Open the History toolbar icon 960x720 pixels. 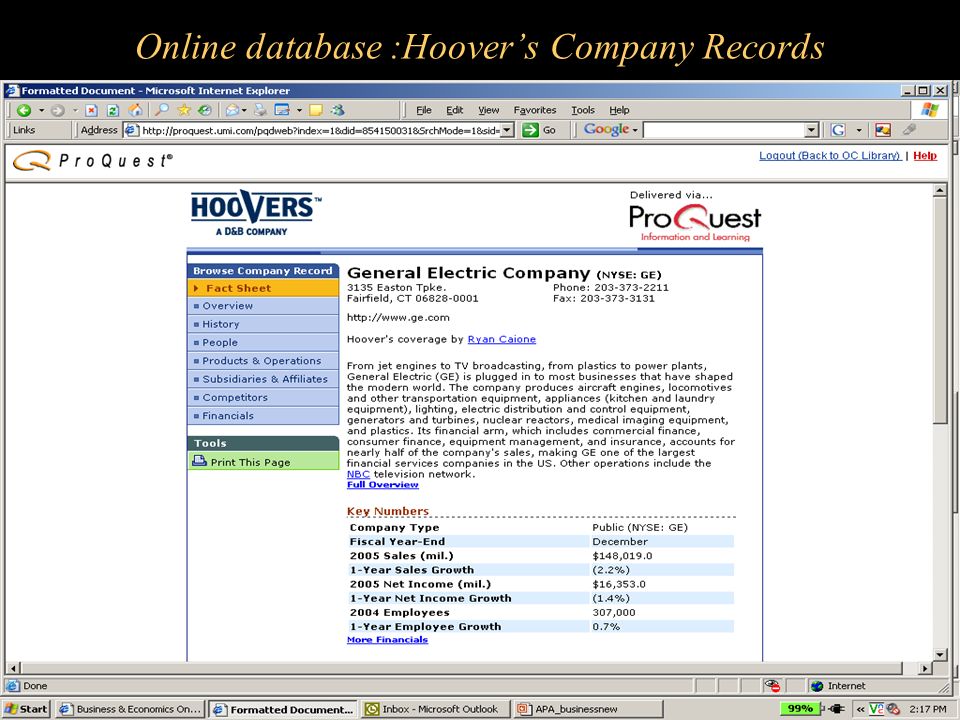point(205,110)
